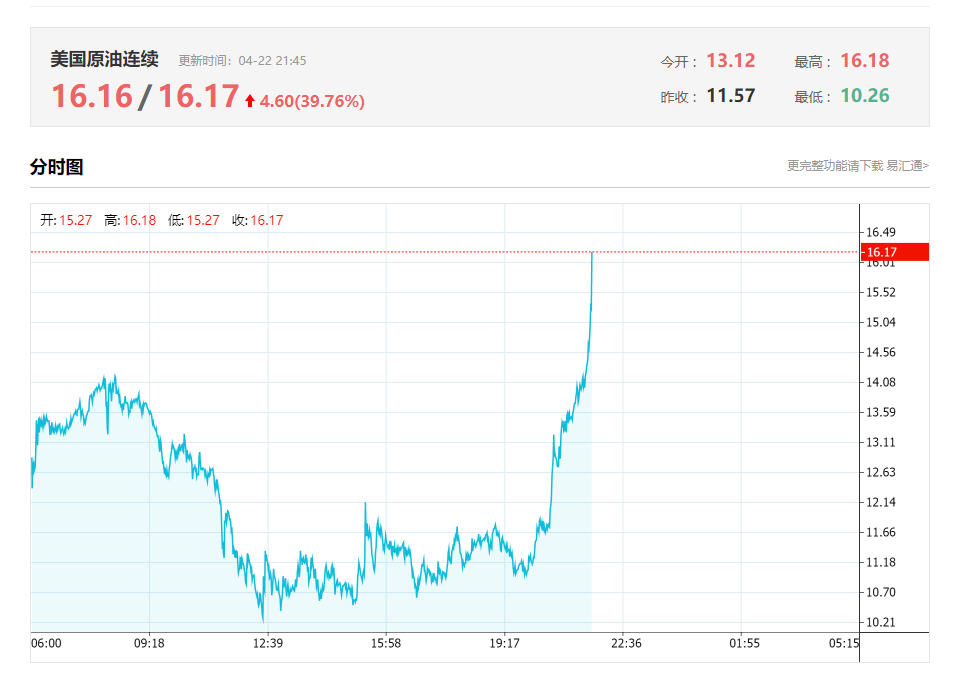Click the 更新时间 04-22 21:45 timestamp
976x685 pixels.
coord(242,61)
